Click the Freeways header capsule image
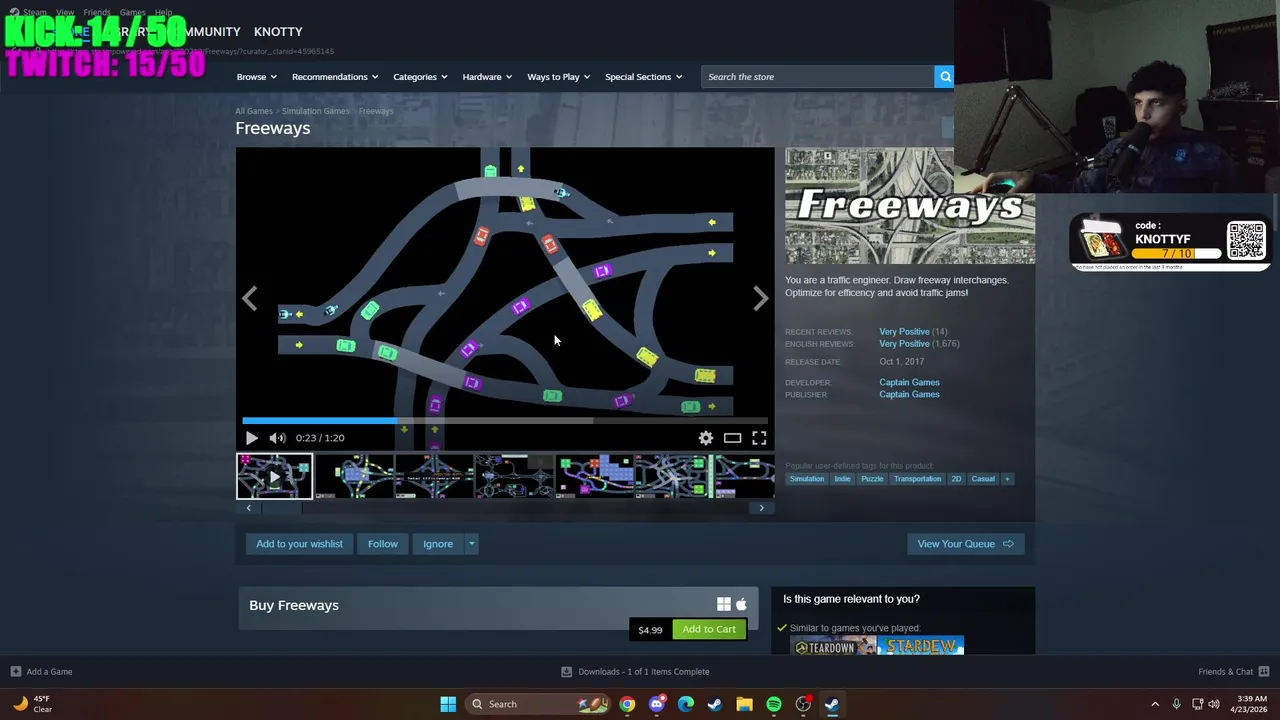This screenshot has width=1280, height=720. click(910, 206)
